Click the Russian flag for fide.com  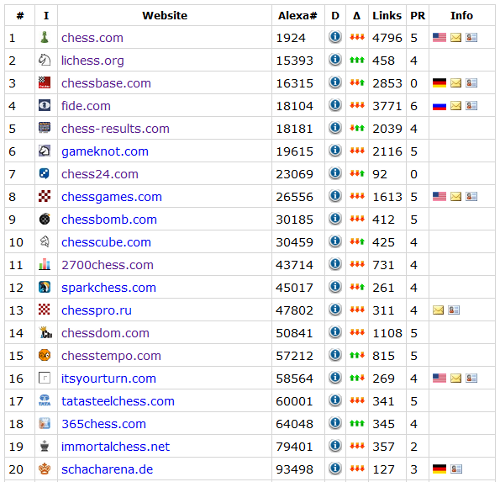click(x=439, y=106)
